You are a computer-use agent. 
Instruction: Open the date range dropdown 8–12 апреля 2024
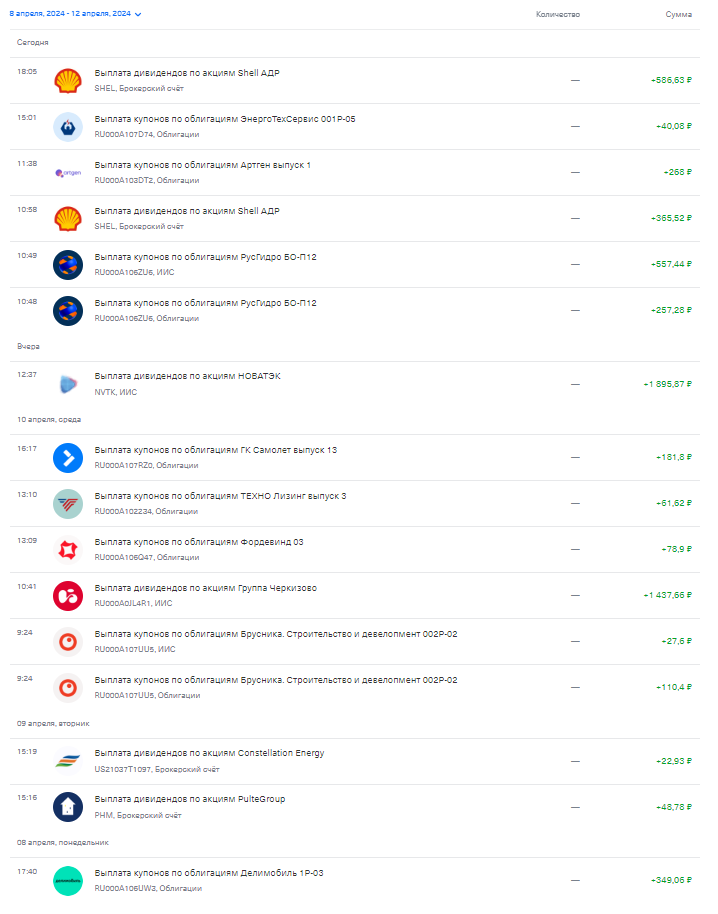click(x=75, y=13)
